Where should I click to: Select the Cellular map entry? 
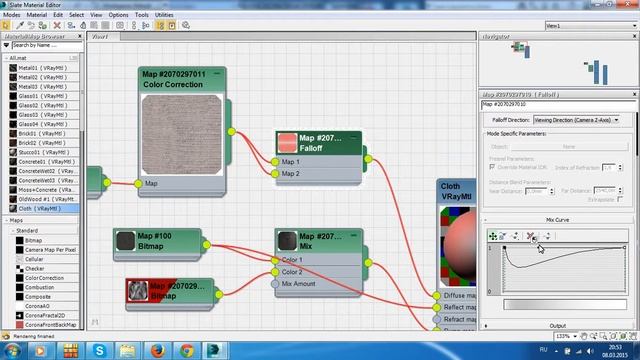pos(34,259)
